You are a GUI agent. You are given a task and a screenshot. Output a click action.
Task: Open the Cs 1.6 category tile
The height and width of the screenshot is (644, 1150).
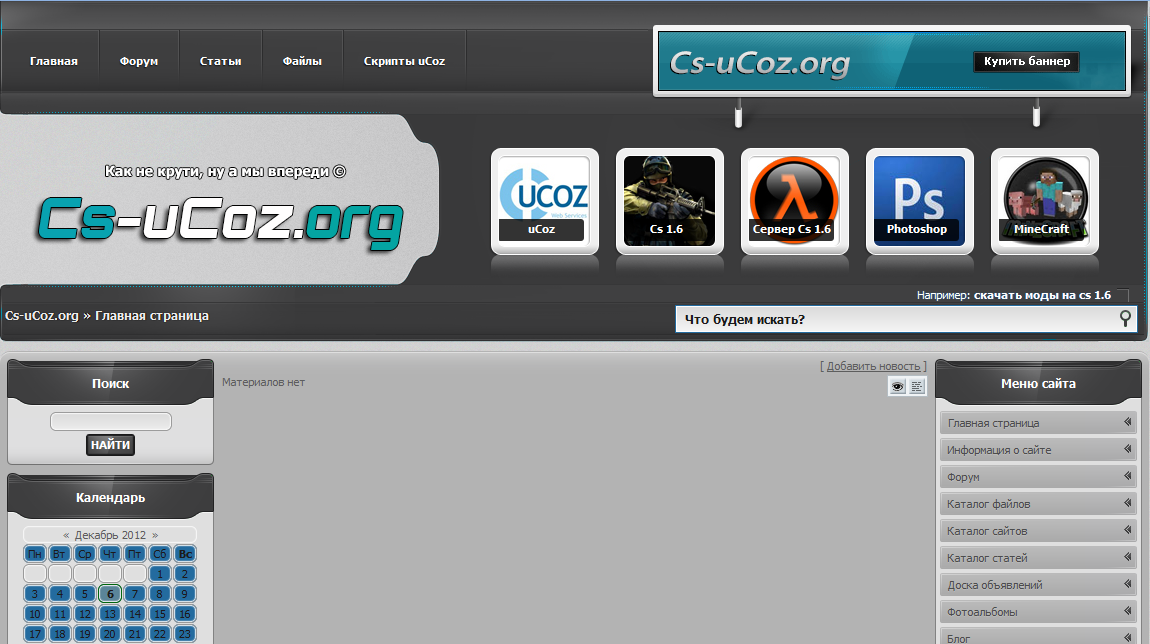pos(670,201)
